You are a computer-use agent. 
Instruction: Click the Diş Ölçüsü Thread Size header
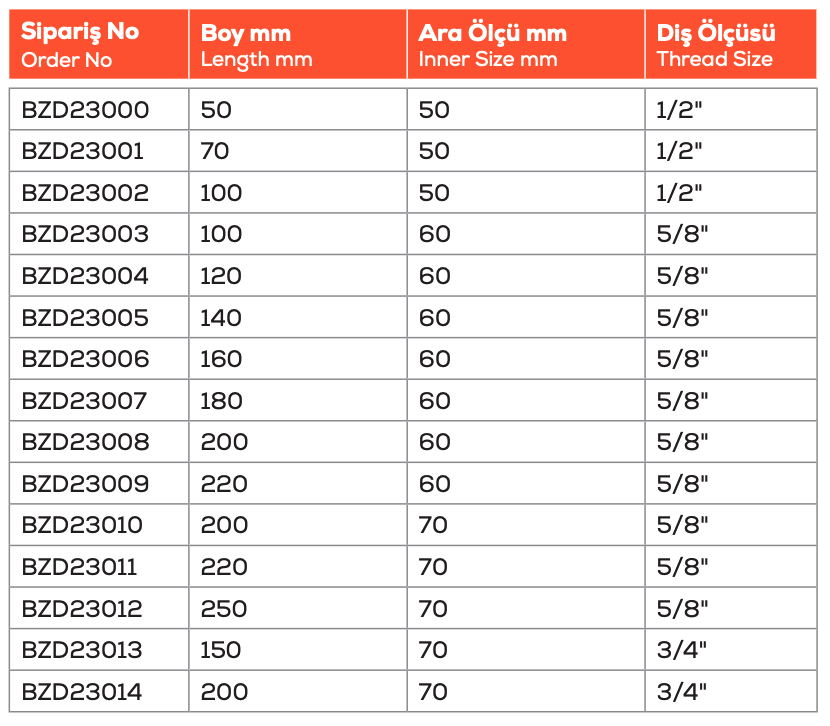point(714,44)
